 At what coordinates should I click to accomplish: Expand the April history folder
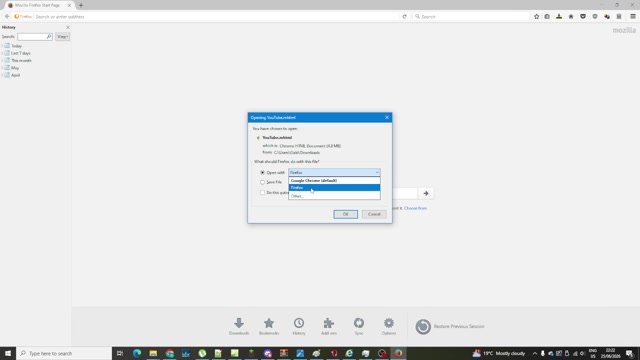point(2,75)
